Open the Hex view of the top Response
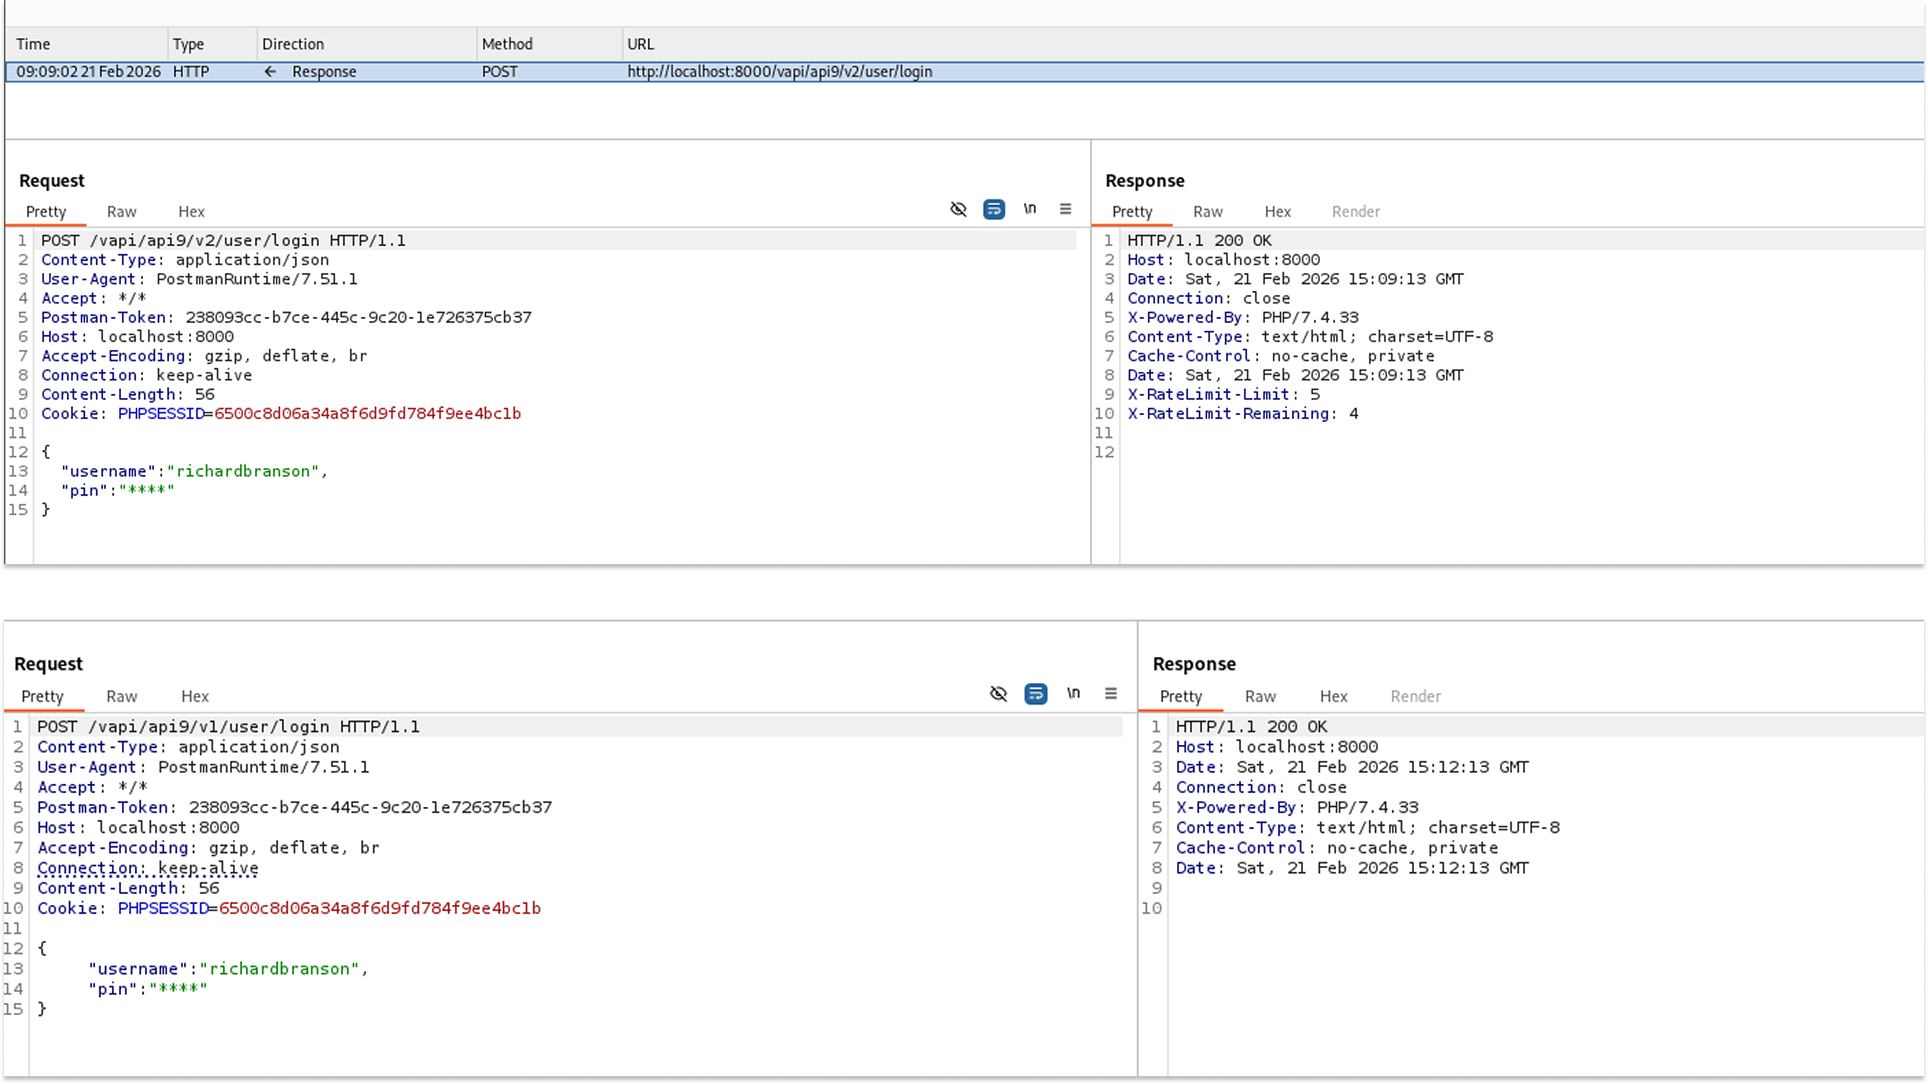Image resolution: width=1928 pixels, height=1084 pixels. click(1277, 211)
